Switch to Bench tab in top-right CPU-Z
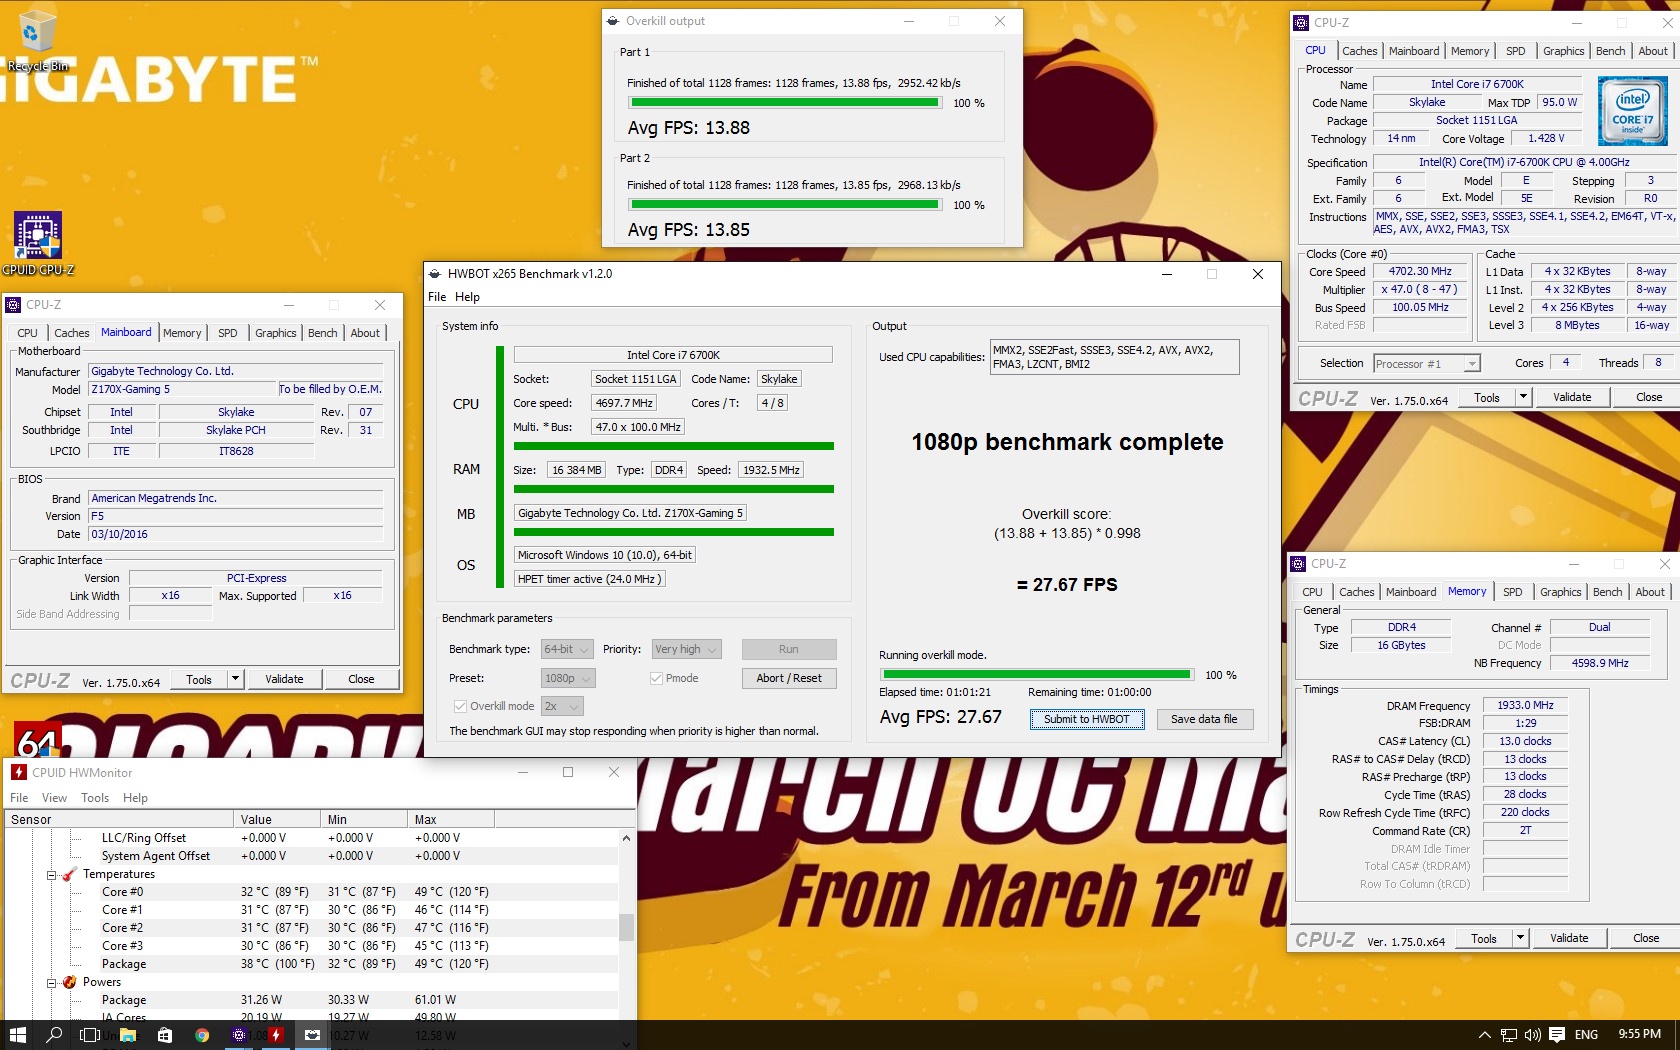Viewport: 1680px width, 1050px height. 1610,51
